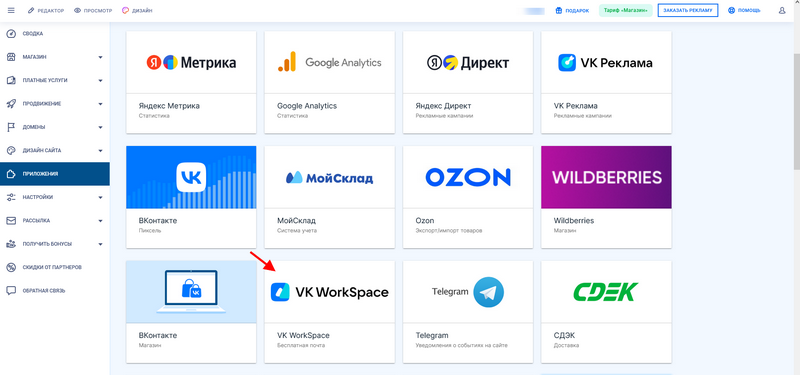Select the Приложения menu item
Screen dimensions: 800x375
click(x=55, y=174)
